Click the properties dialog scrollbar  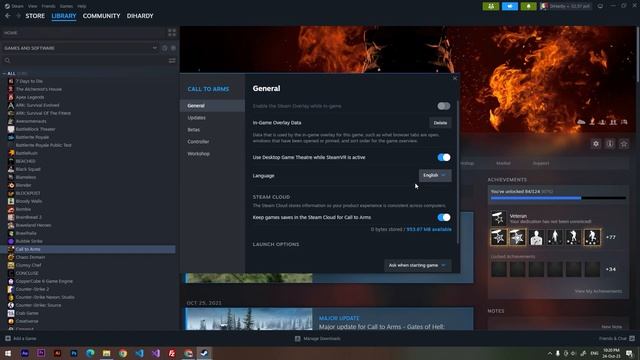[458, 171]
